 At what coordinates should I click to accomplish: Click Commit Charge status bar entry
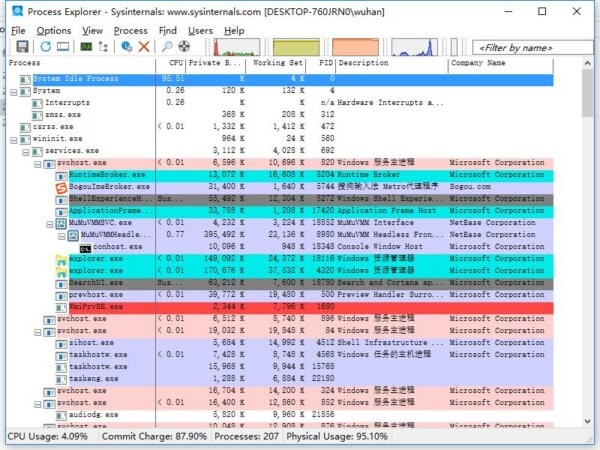(154, 437)
